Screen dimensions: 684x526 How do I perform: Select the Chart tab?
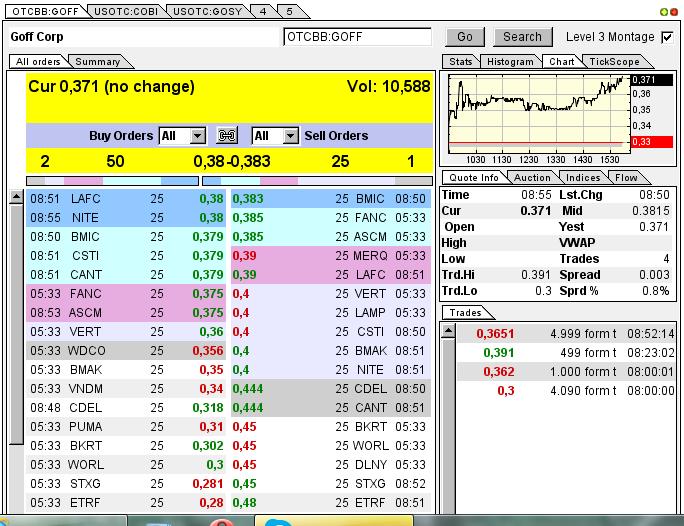pyautogui.click(x=561, y=61)
